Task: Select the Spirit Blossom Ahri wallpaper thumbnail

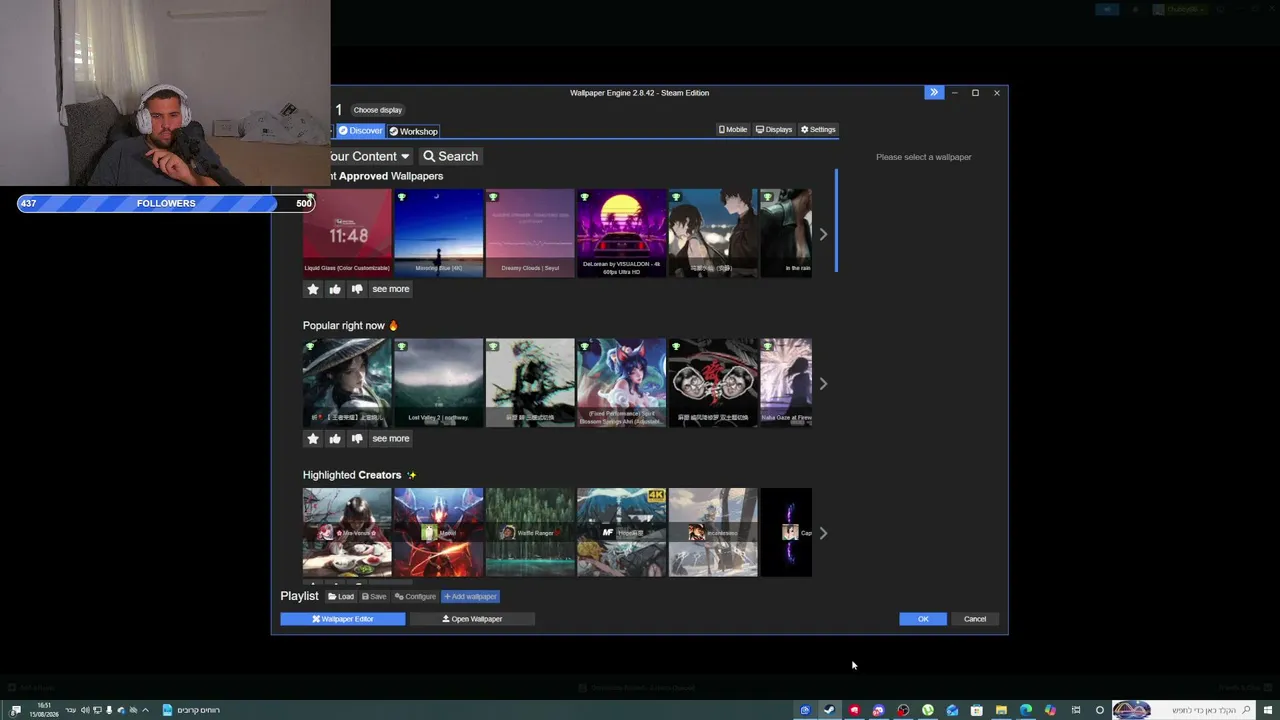Action: coord(621,382)
